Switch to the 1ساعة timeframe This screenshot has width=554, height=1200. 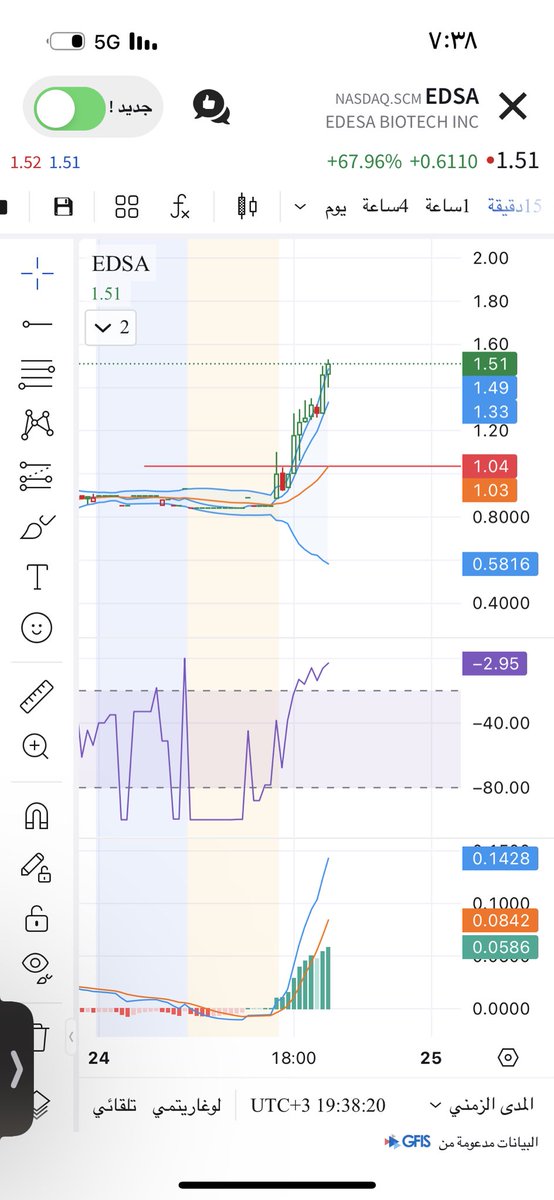click(448, 207)
